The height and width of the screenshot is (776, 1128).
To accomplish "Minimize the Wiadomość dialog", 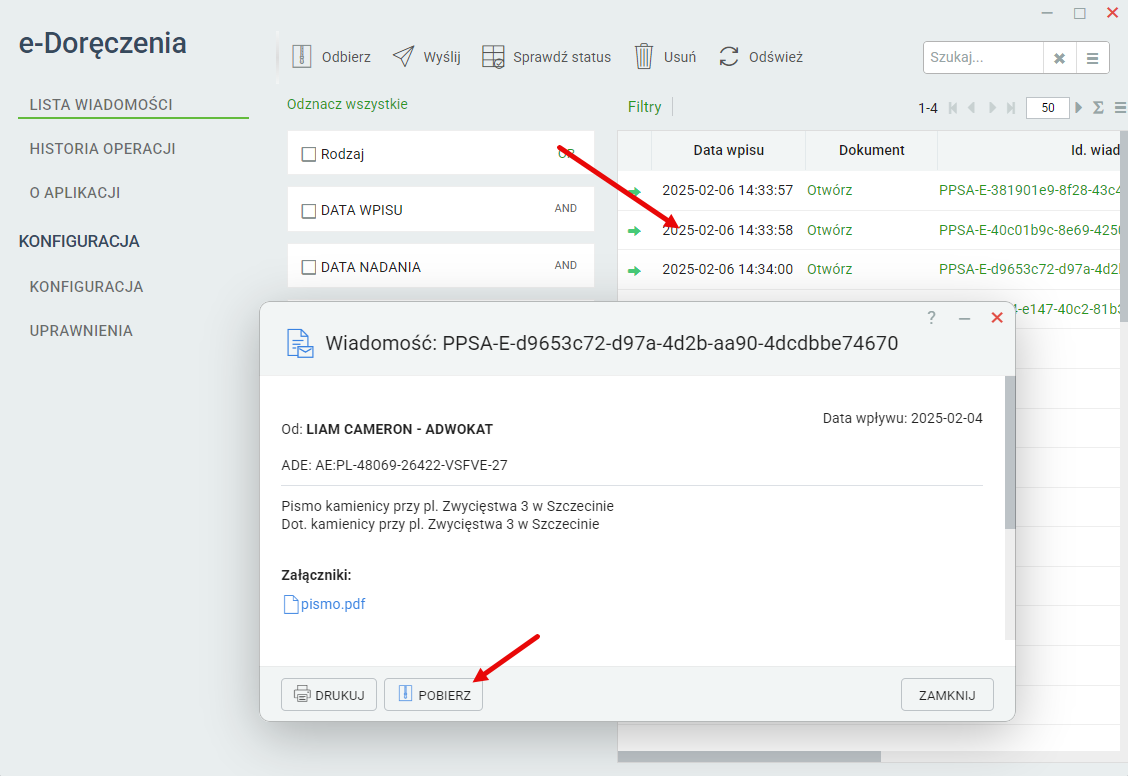I will click(964, 318).
